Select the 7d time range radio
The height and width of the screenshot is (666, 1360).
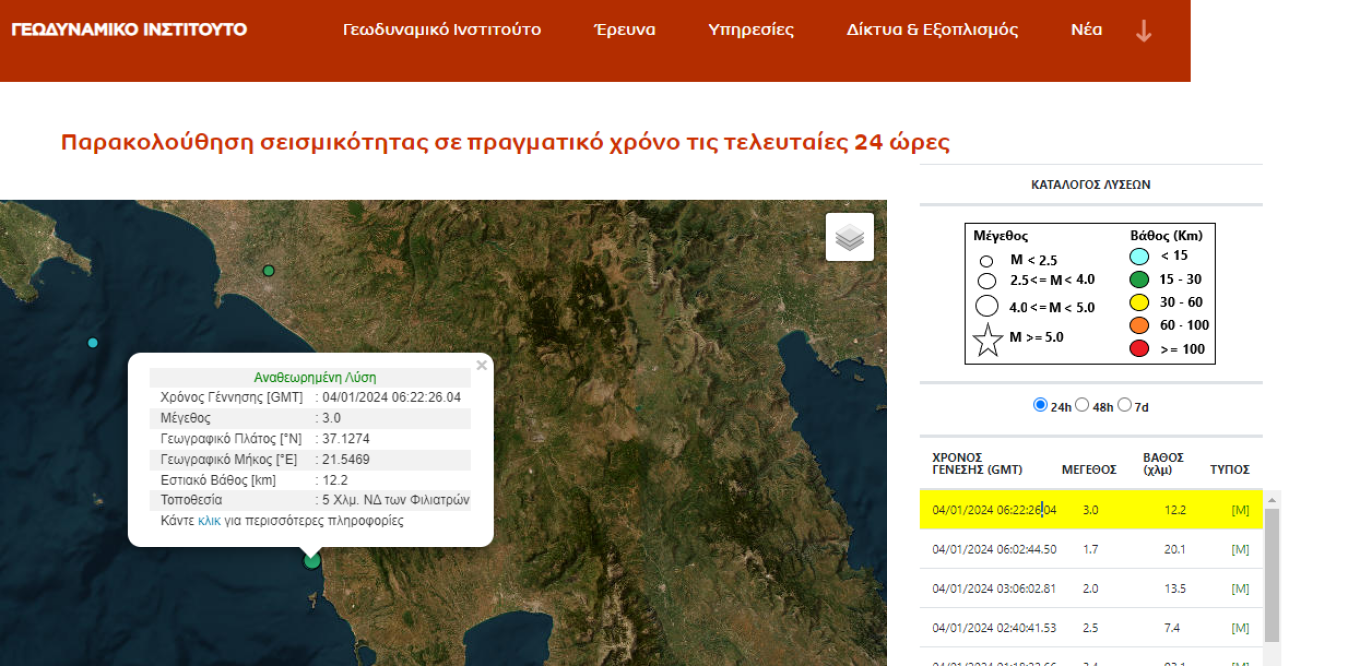[x=1125, y=405]
